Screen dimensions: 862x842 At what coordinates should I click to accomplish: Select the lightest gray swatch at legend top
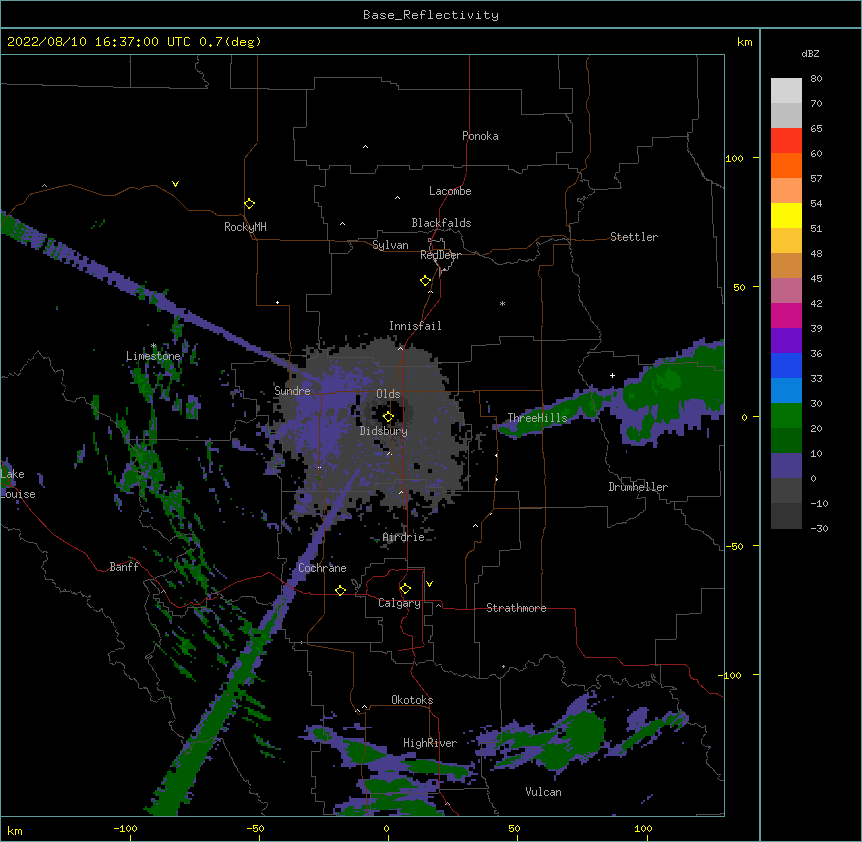(786, 90)
